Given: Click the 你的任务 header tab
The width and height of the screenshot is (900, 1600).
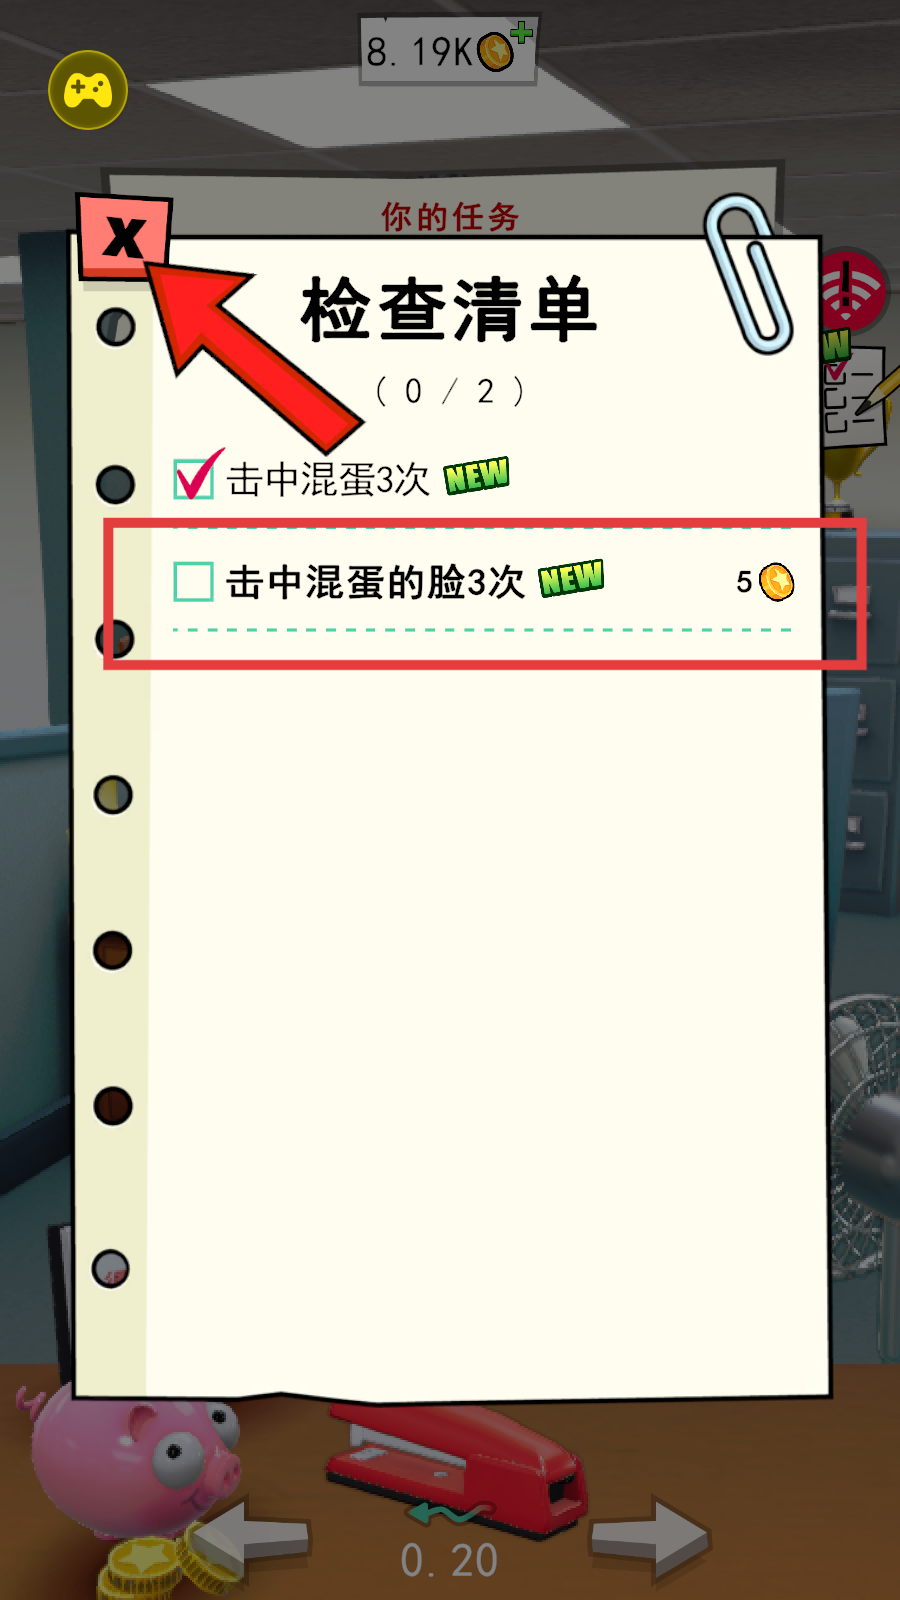Looking at the screenshot, I should click(450, 216).
